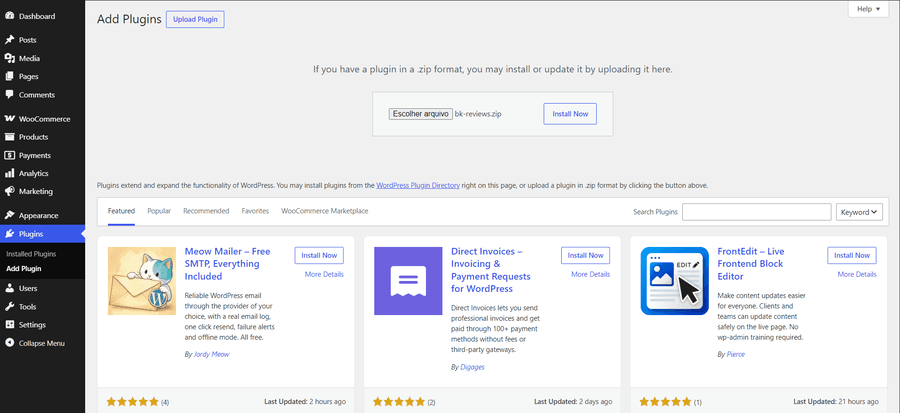Switch to the Featured tab
The image size is (900, 413).
click(x=121, y=211)
